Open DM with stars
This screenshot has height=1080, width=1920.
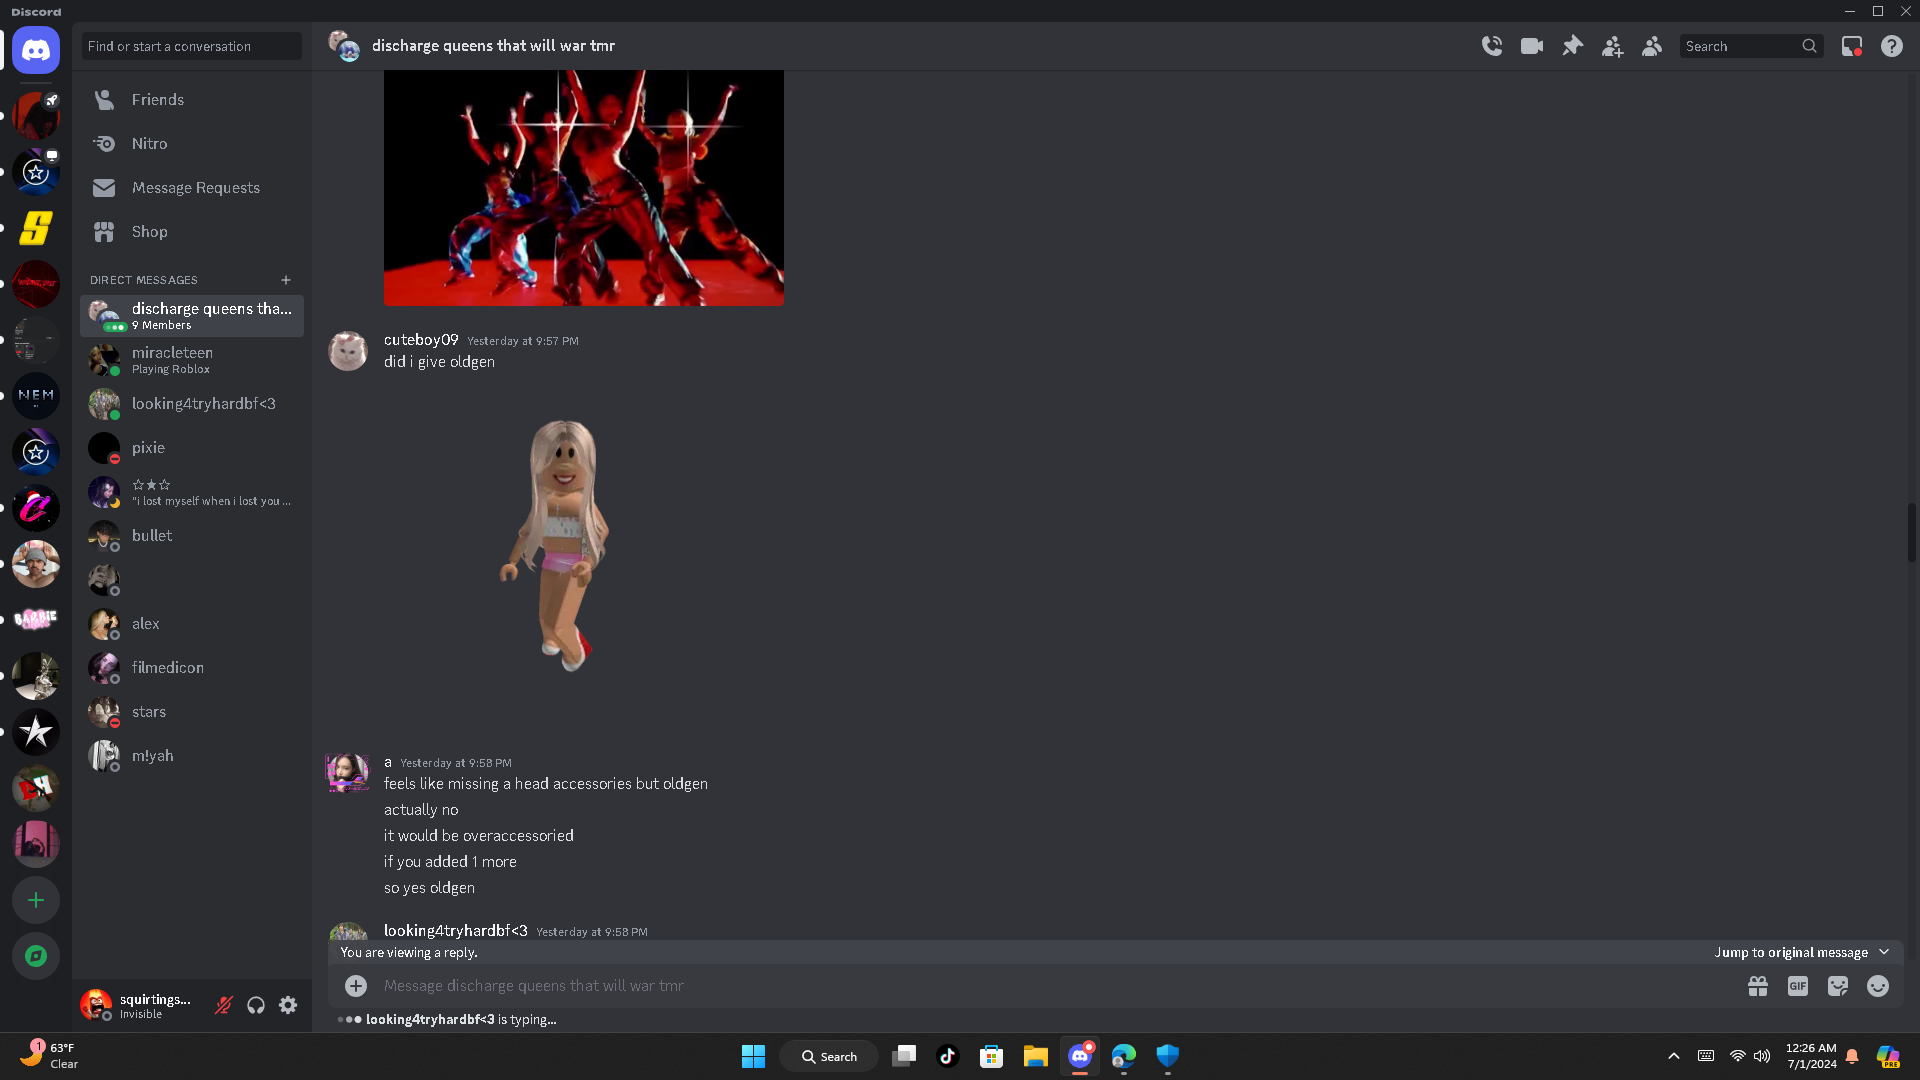[x=191, y=712]
